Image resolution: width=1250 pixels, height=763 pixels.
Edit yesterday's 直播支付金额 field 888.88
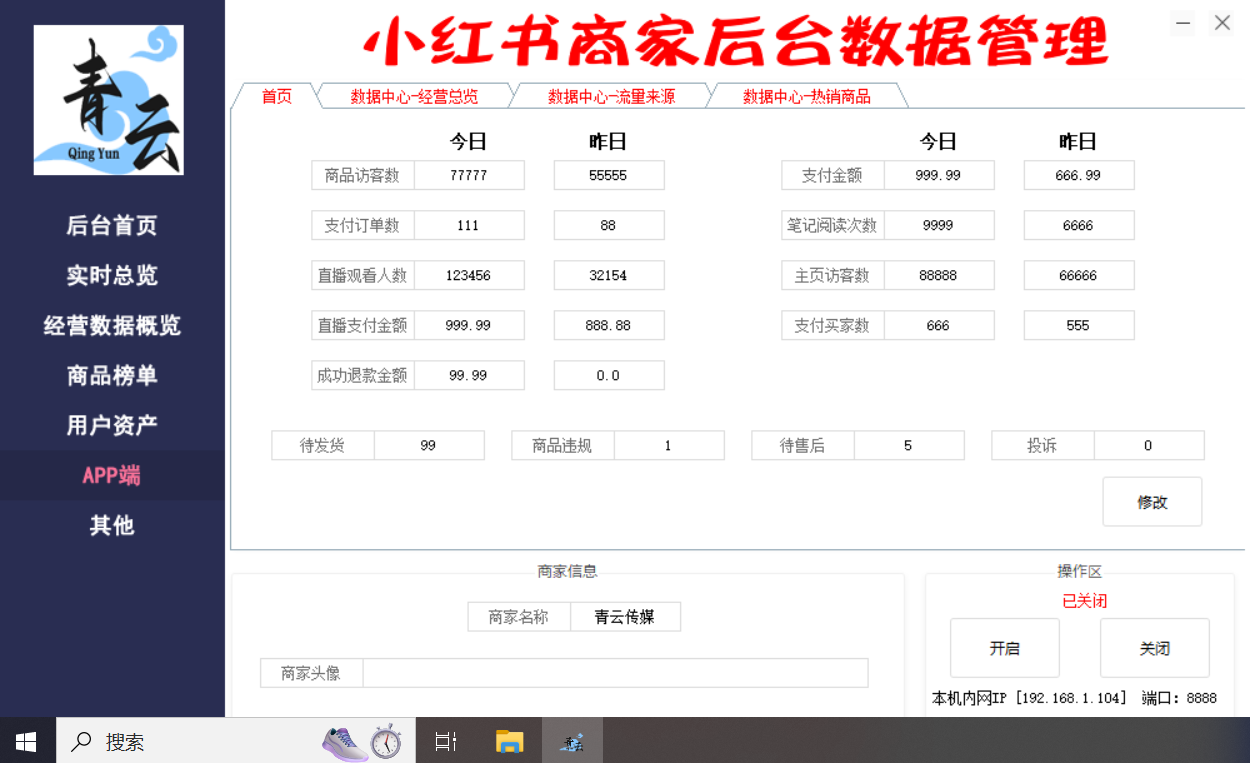[x=609, y=325]
